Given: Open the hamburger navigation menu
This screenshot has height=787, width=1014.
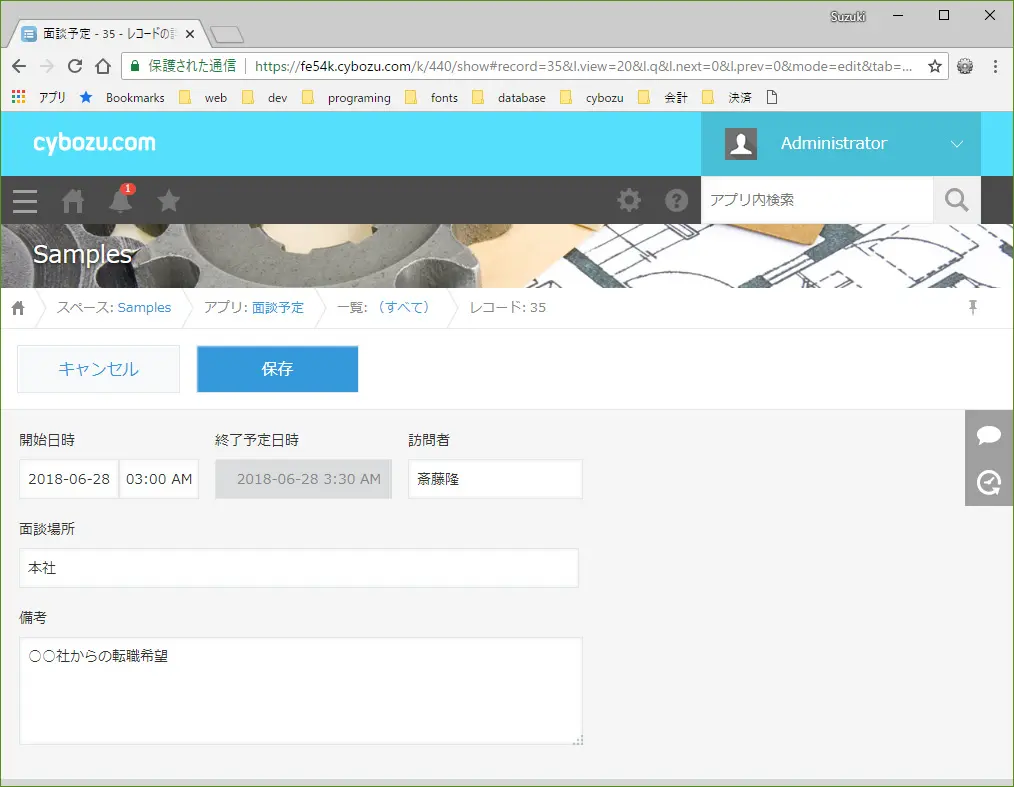Looking at the screenshot, I should [25, 201].
